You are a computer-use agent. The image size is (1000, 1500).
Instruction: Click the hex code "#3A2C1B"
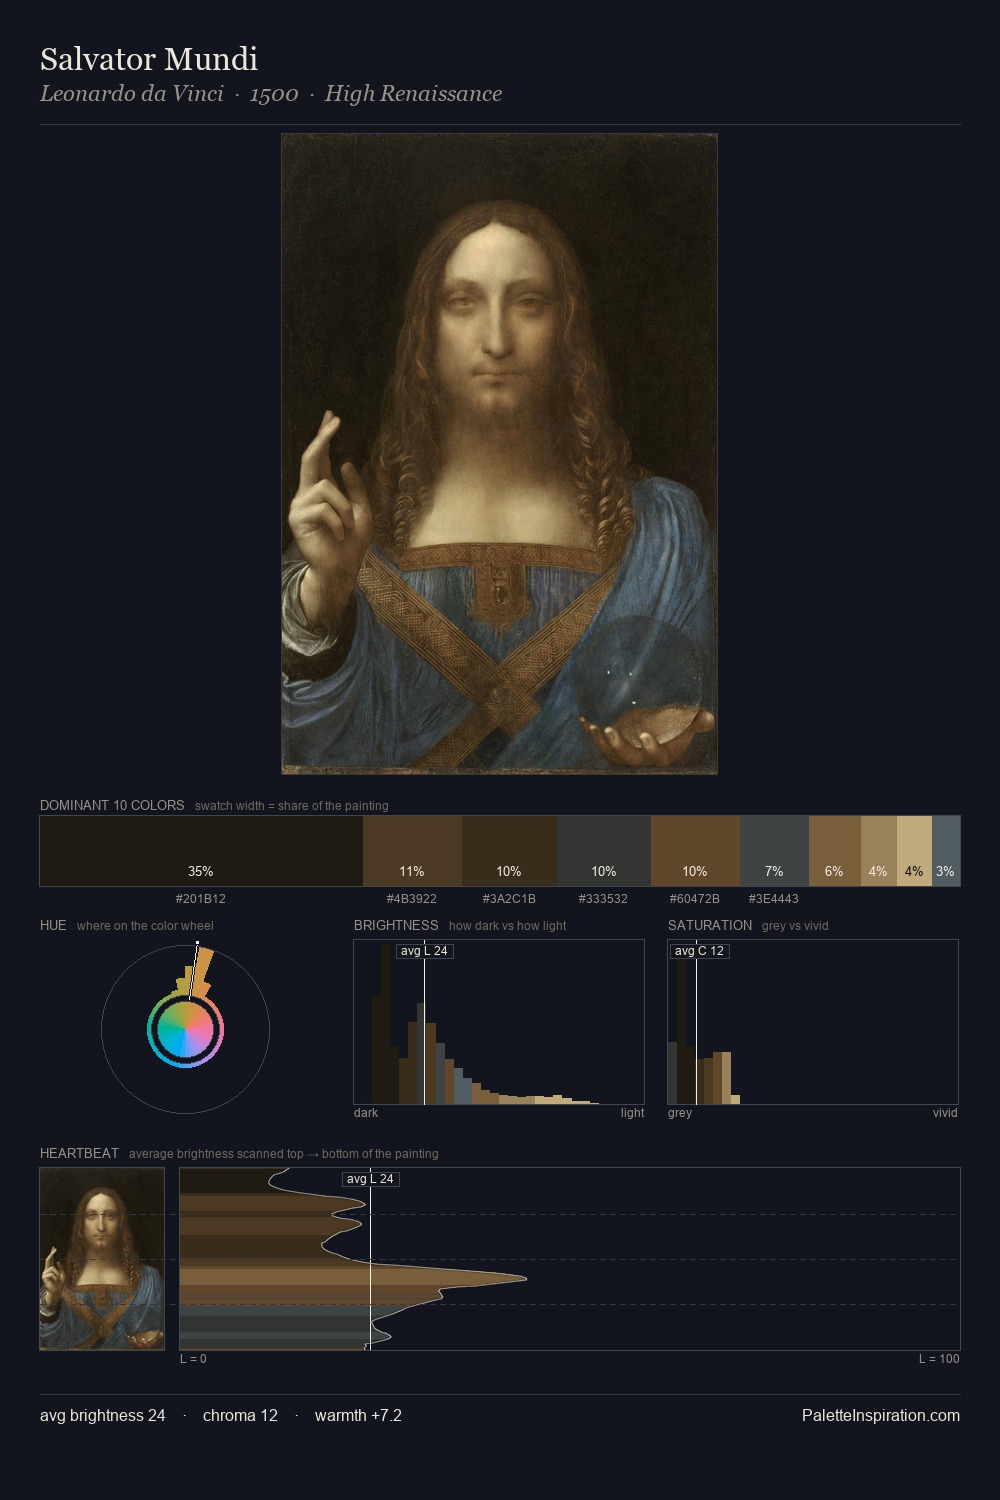point(509,899)
